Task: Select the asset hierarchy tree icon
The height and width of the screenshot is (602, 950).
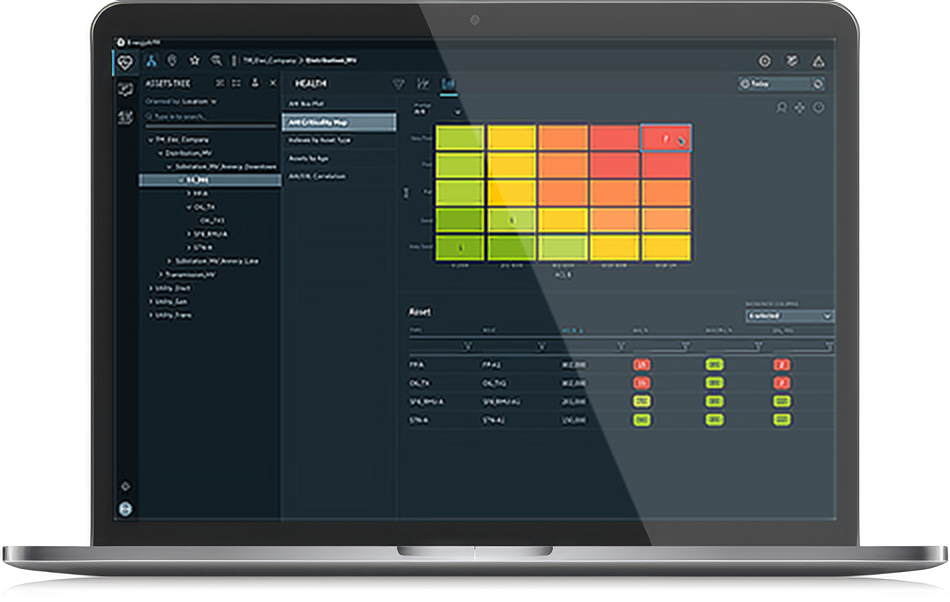Action: pyautogui.click(x=151, y=61)
